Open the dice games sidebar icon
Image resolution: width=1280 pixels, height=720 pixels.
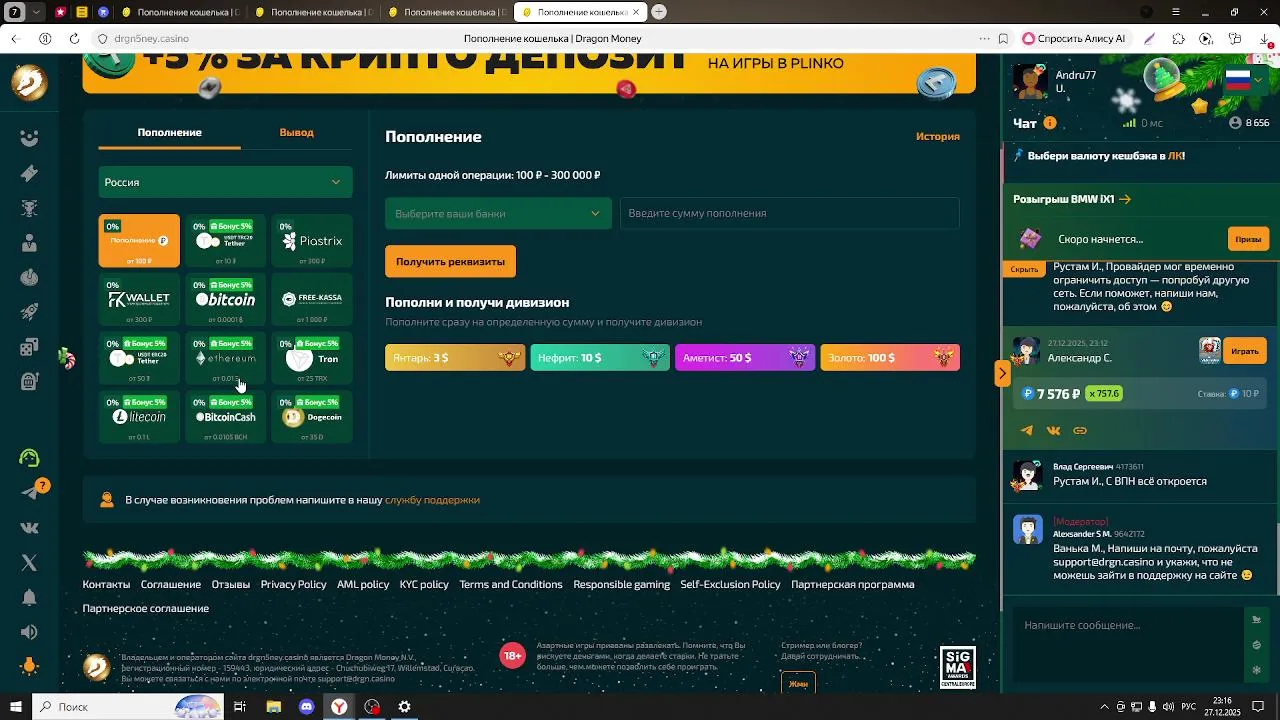point(29,348)
